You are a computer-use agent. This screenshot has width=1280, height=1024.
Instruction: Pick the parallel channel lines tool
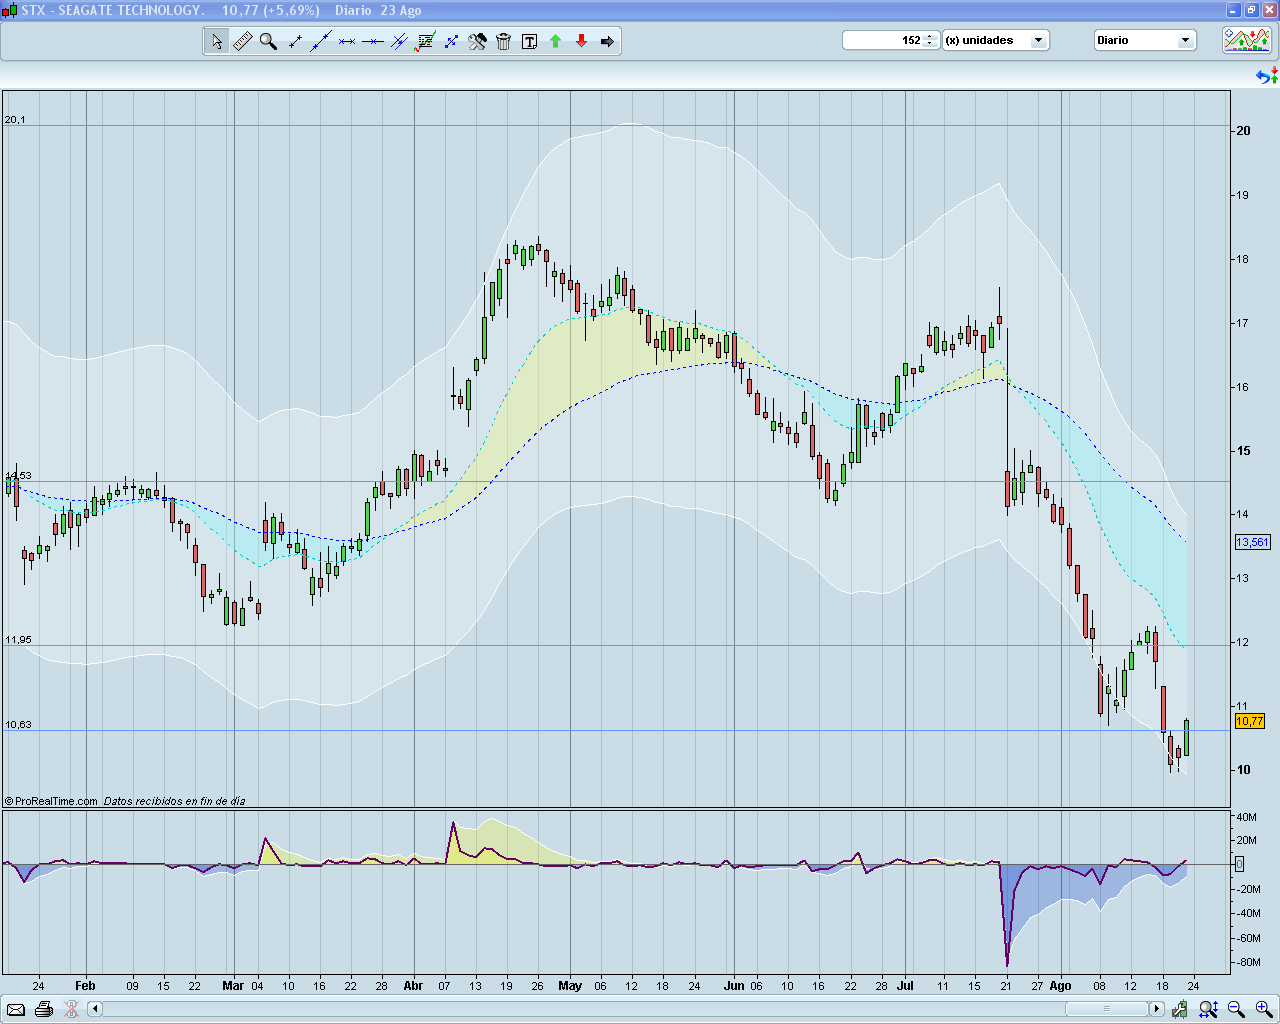click(398, 41)
